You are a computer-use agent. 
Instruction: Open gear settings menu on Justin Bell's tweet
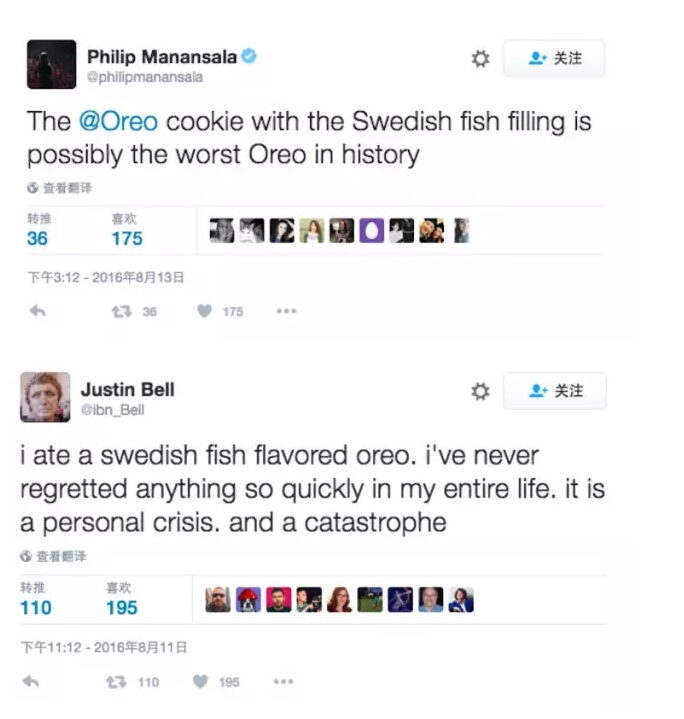(481, 391)
